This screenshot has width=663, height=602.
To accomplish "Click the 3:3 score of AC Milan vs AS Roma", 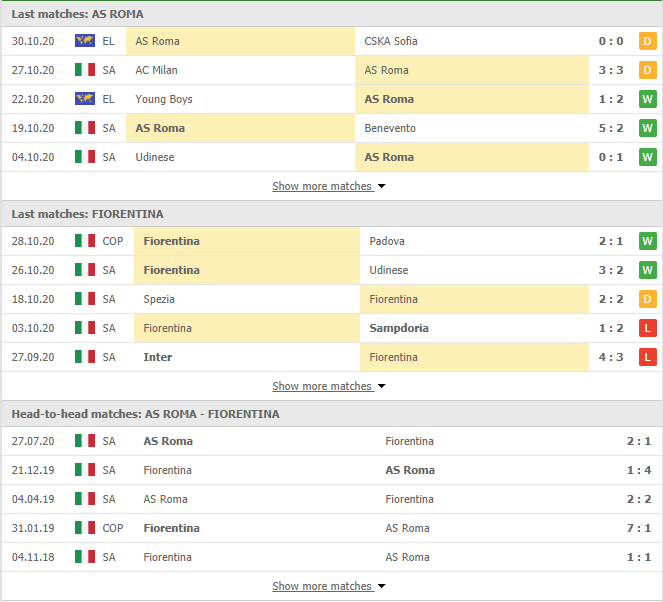I will pyautogui.click(x=611, y=70).
